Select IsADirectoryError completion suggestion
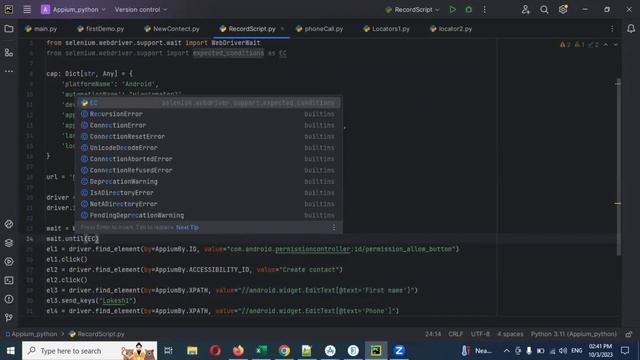Viewport: 640px width, 360px height. (x=209, y=193)
